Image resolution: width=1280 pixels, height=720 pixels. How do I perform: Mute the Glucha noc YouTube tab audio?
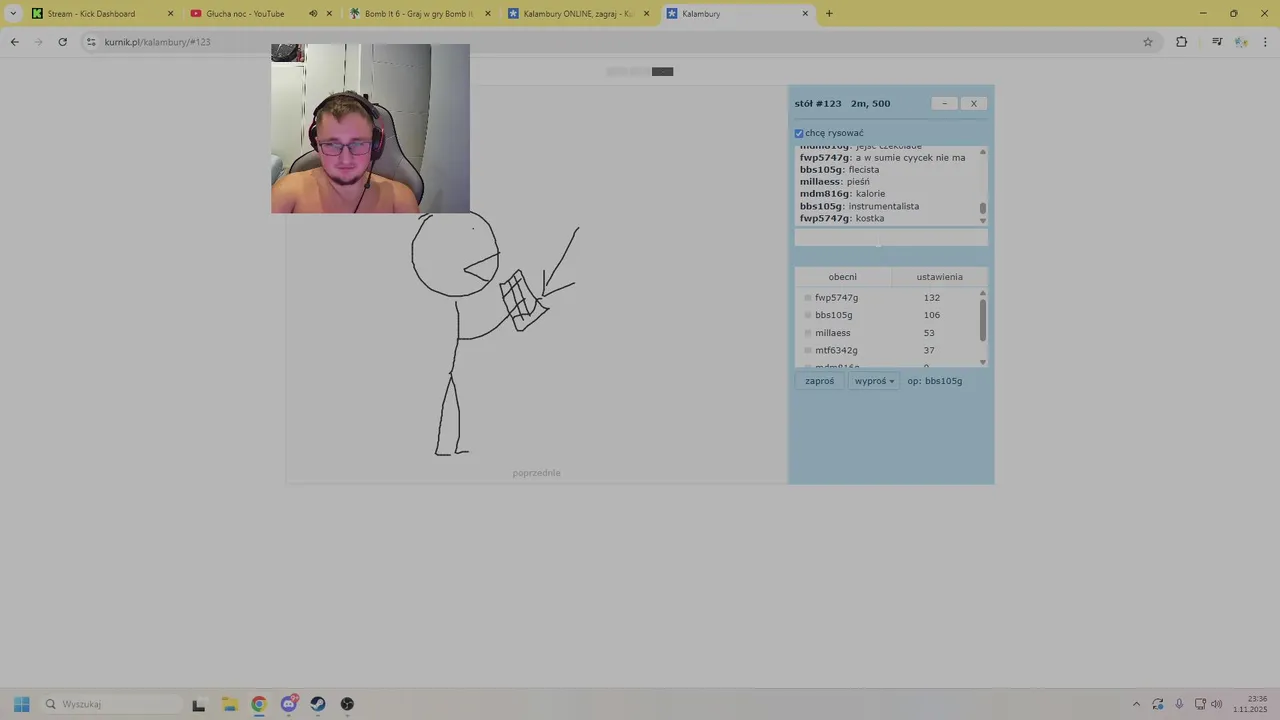click(x=313, y=14)
